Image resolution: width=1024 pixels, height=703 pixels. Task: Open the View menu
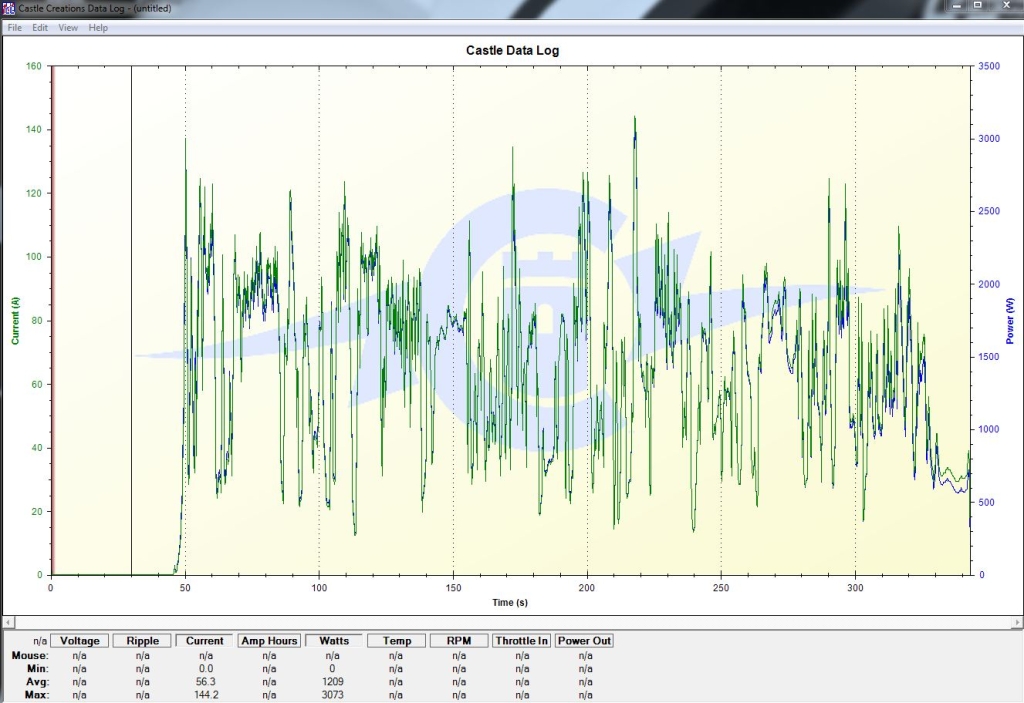point(68,27)
